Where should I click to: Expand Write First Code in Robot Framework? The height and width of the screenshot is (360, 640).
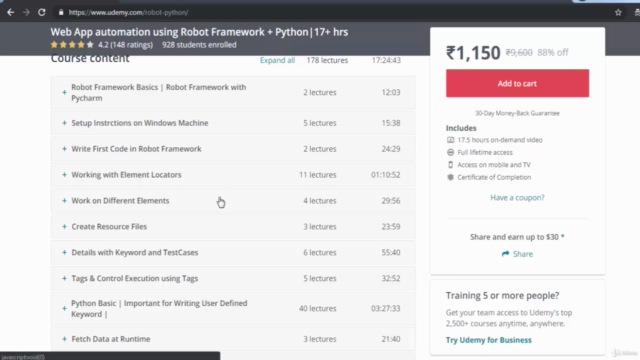tap(233, 149)
